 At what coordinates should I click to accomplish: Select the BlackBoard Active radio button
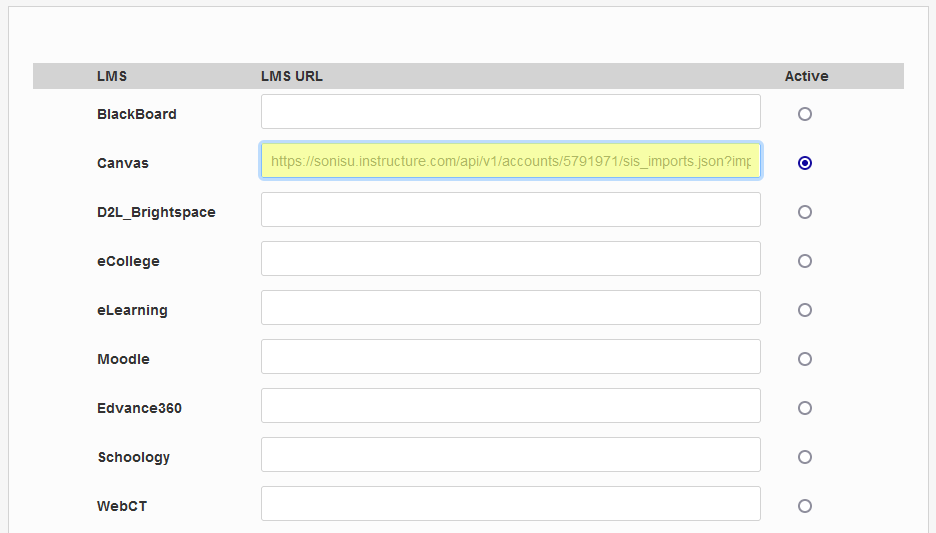(x=805, y=114)
